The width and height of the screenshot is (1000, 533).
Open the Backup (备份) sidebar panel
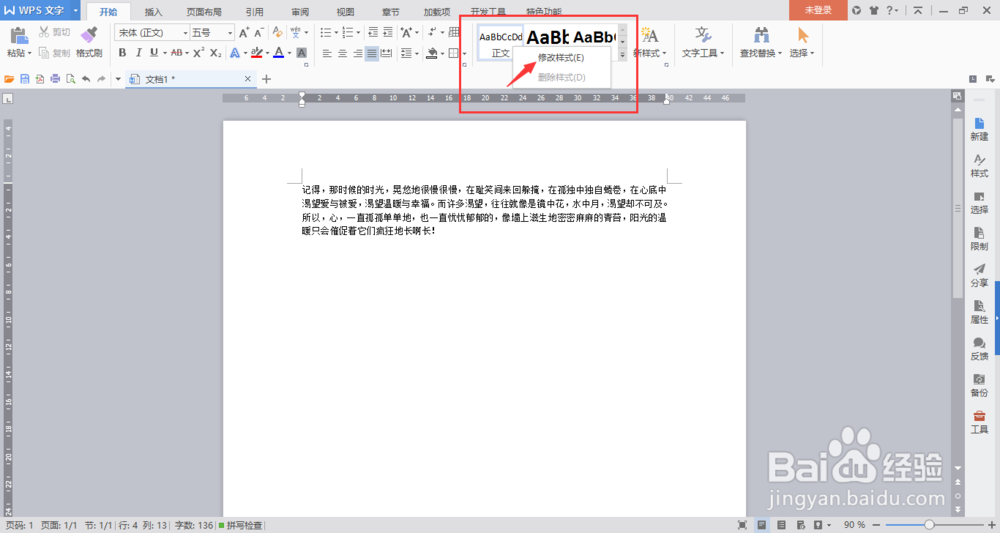point(979,386)
